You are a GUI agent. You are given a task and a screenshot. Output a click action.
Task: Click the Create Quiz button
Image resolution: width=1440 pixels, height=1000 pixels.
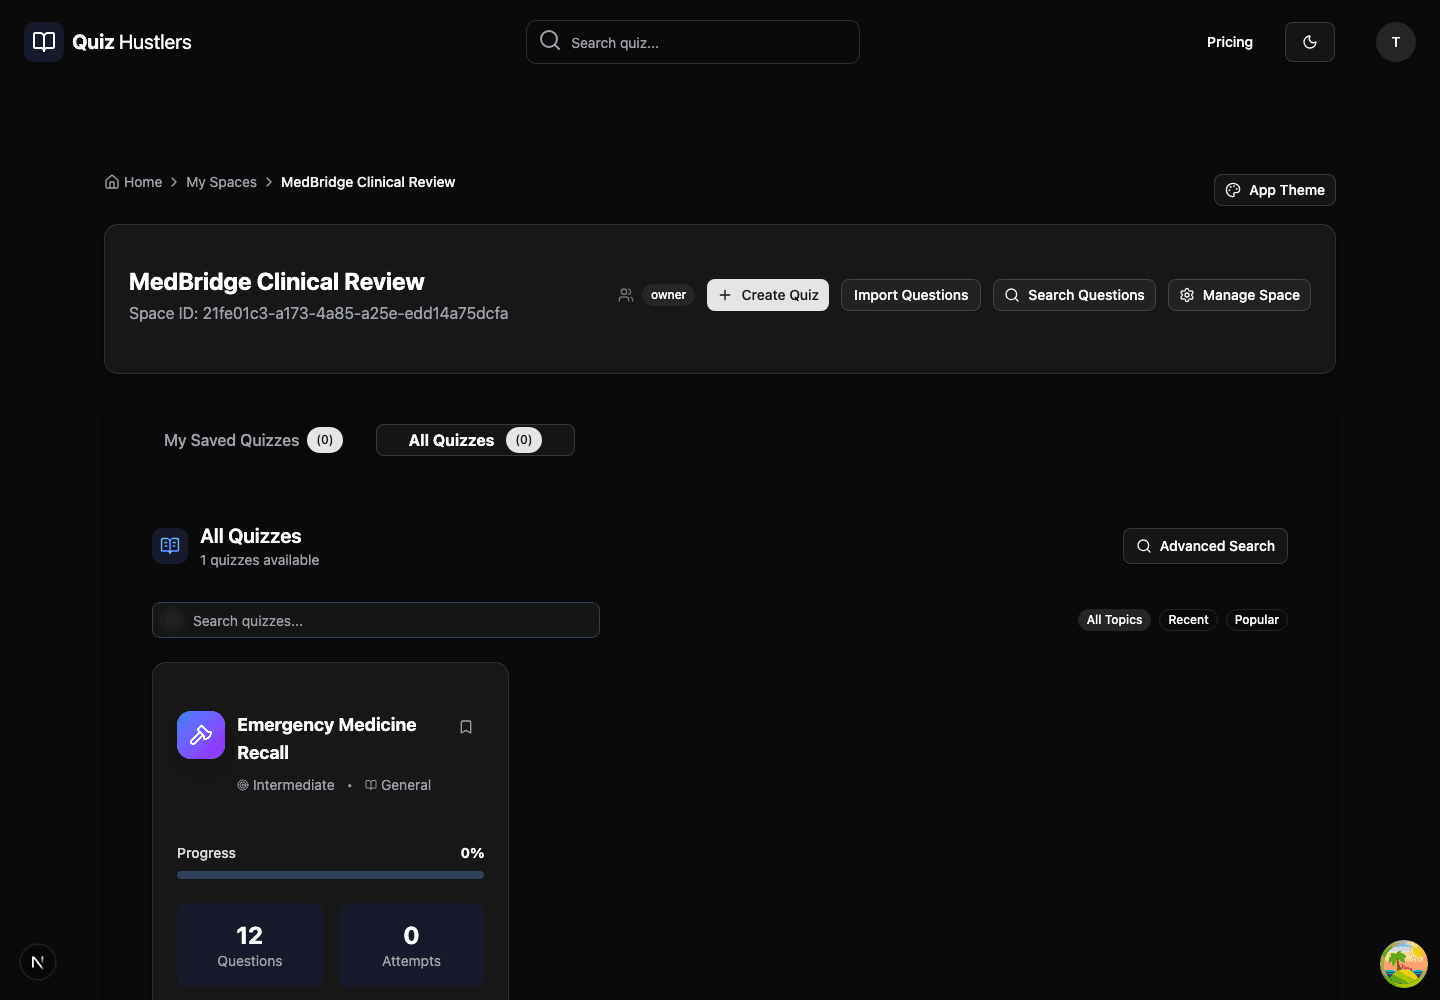pyautogui.click(x=768, y=295)
